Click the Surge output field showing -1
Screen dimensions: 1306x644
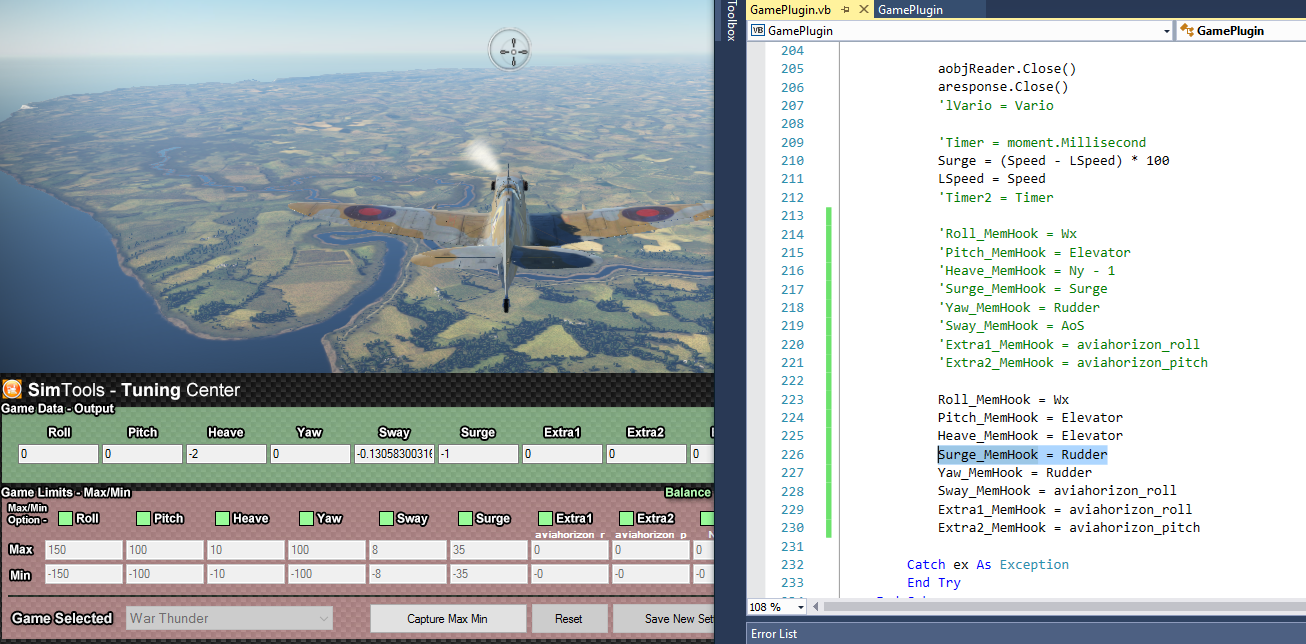(478, 454)
